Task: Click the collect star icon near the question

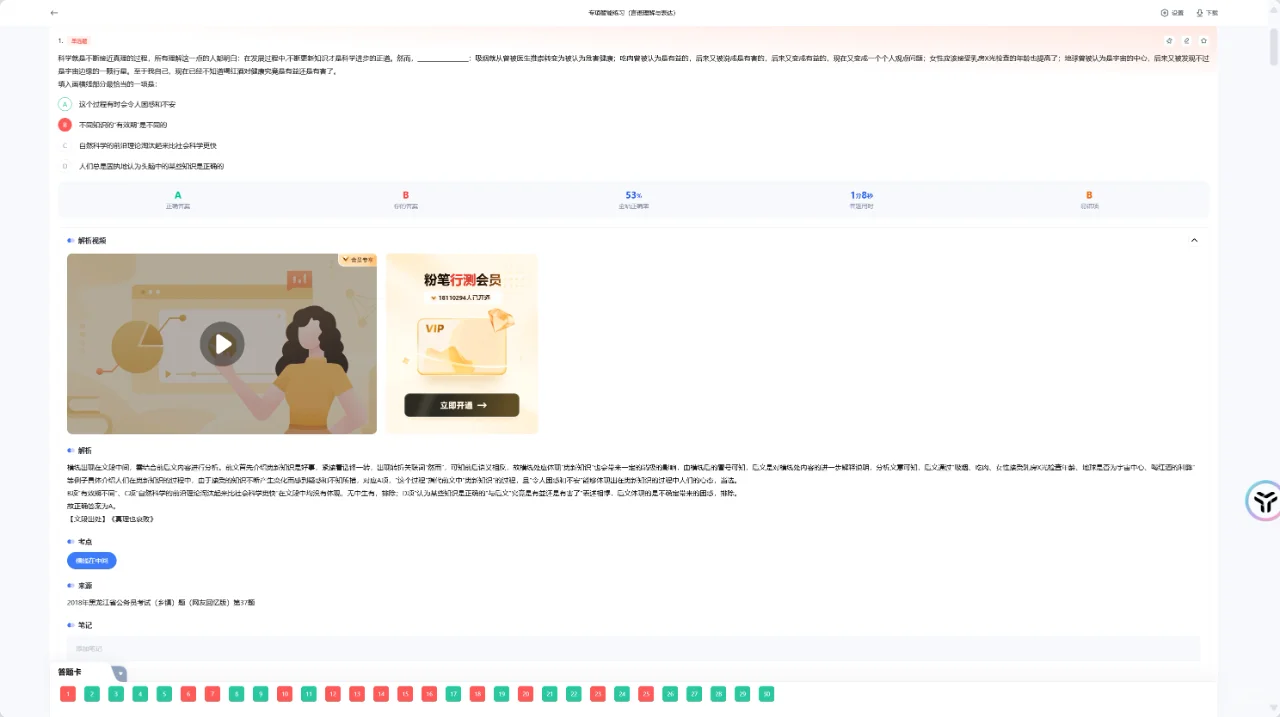Action: click(1204, 40)
